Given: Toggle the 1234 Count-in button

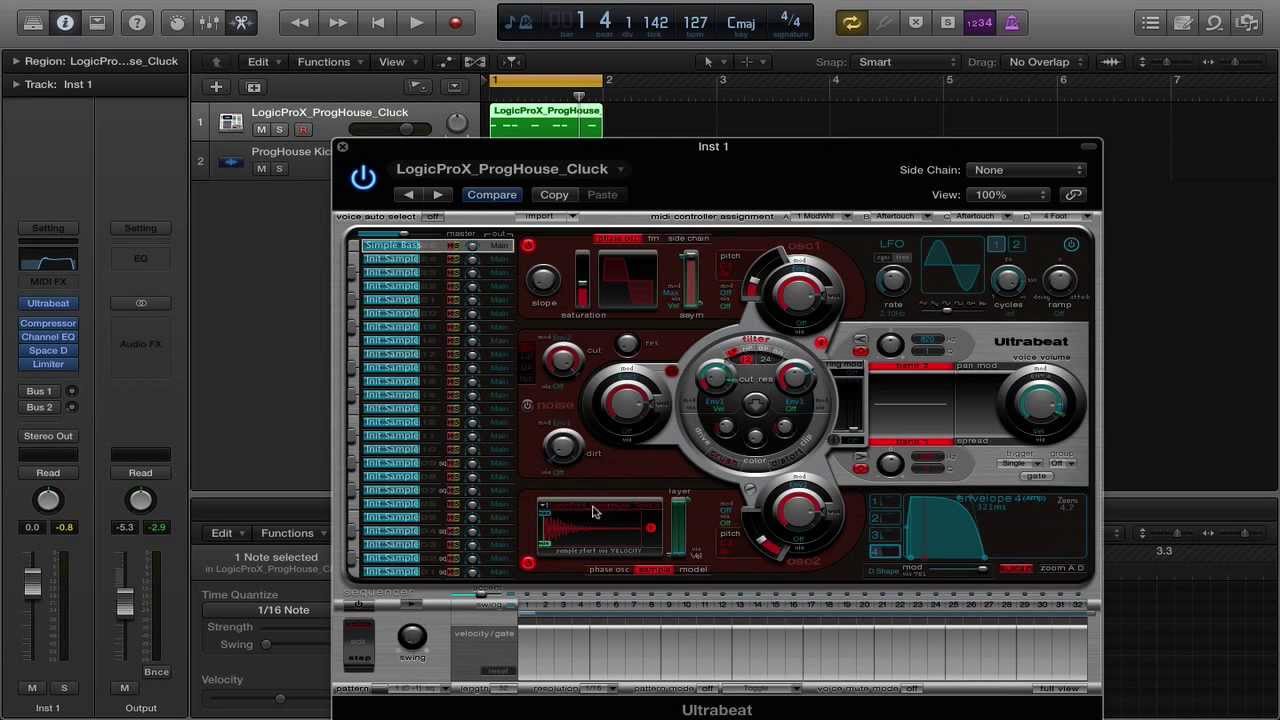Looking at the screenshot, I should coord(979,22).
